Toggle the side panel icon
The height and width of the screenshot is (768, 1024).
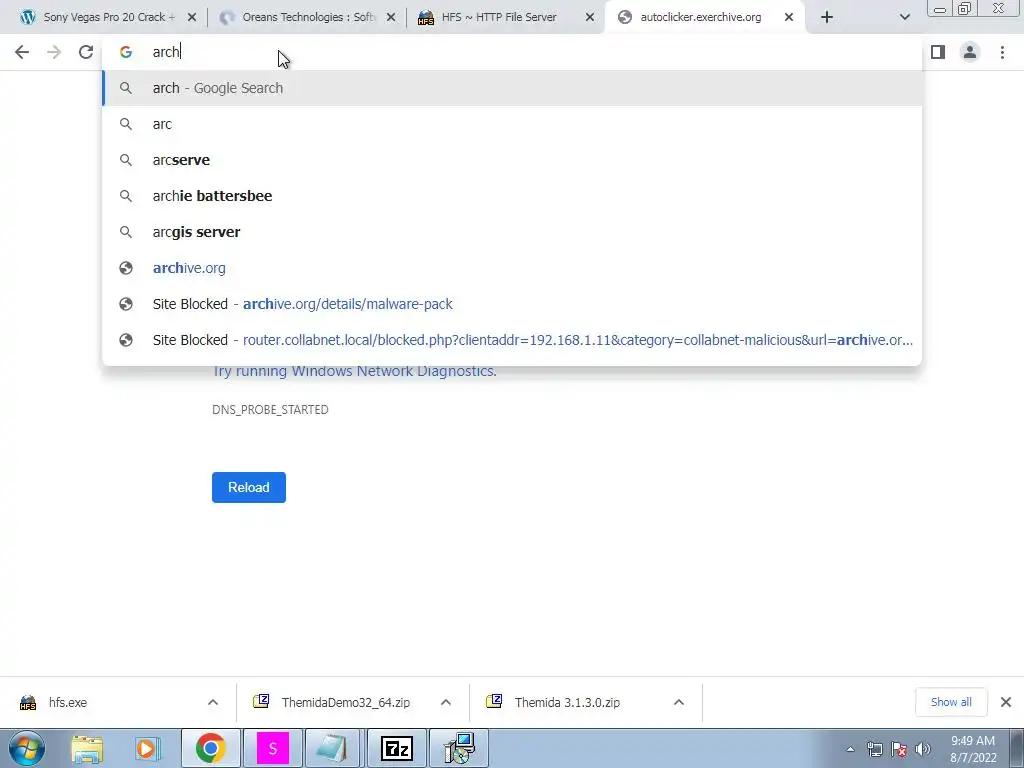(x=938, y=52)
